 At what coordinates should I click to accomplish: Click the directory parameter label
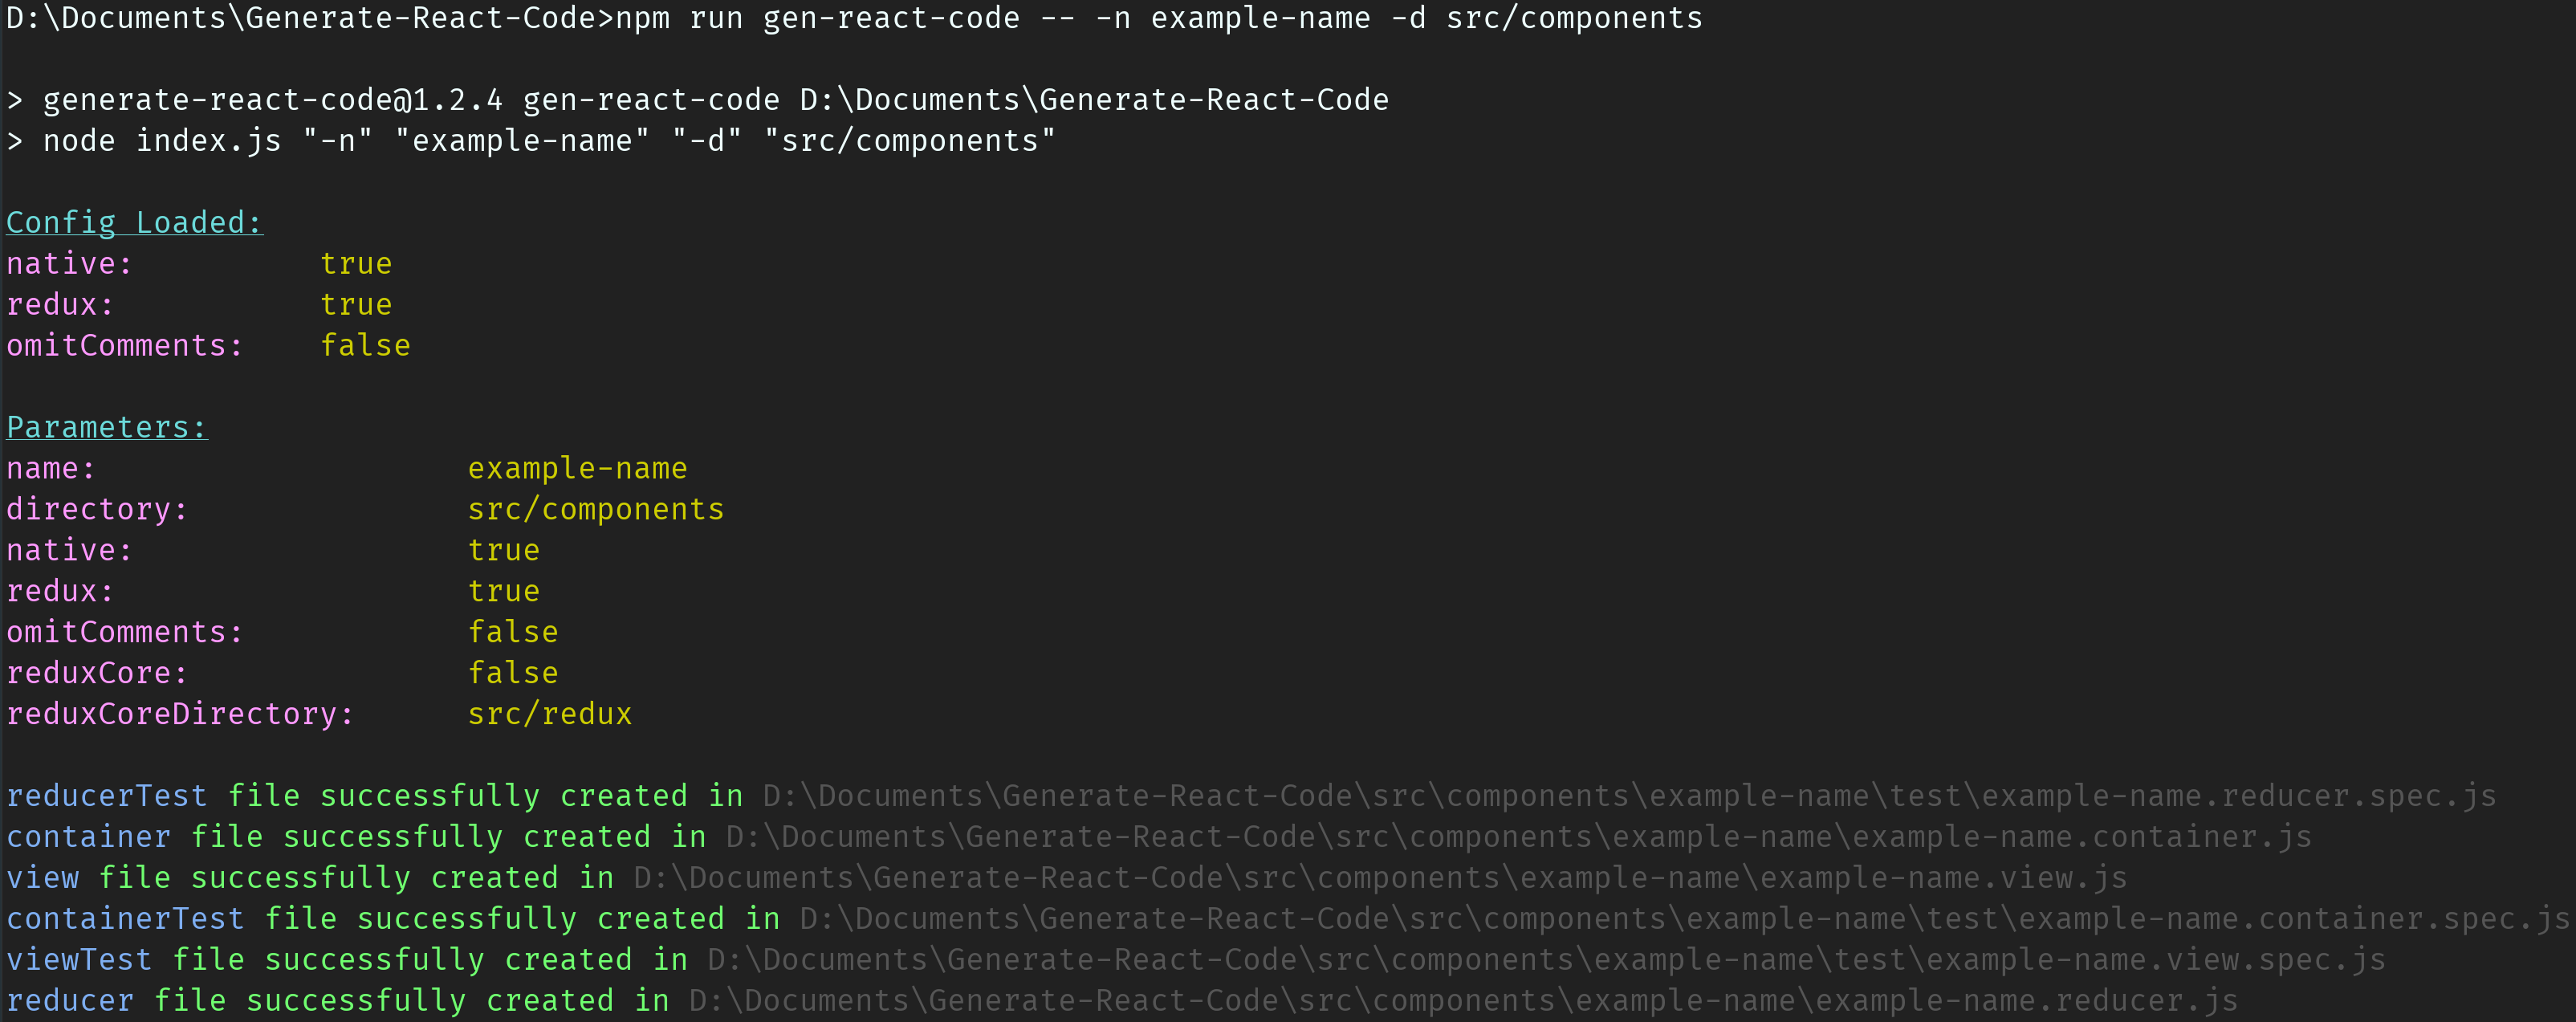[96, 510]
